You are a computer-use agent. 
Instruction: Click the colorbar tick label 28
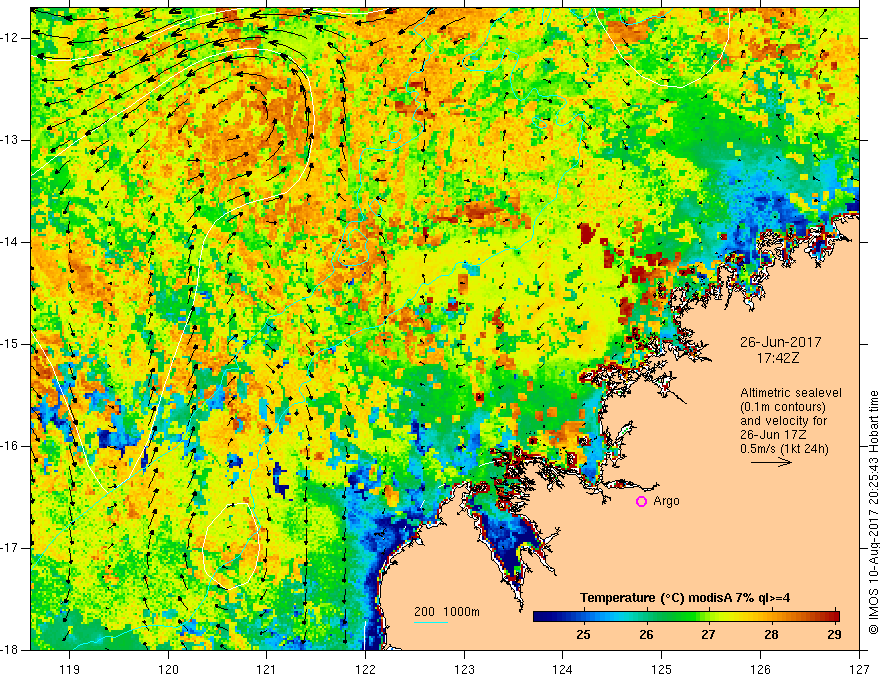tap(771, 634)
